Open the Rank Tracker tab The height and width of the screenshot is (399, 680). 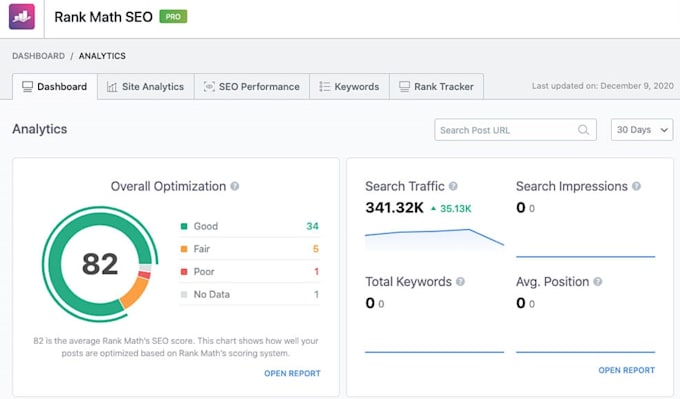(x=436, y=87)
